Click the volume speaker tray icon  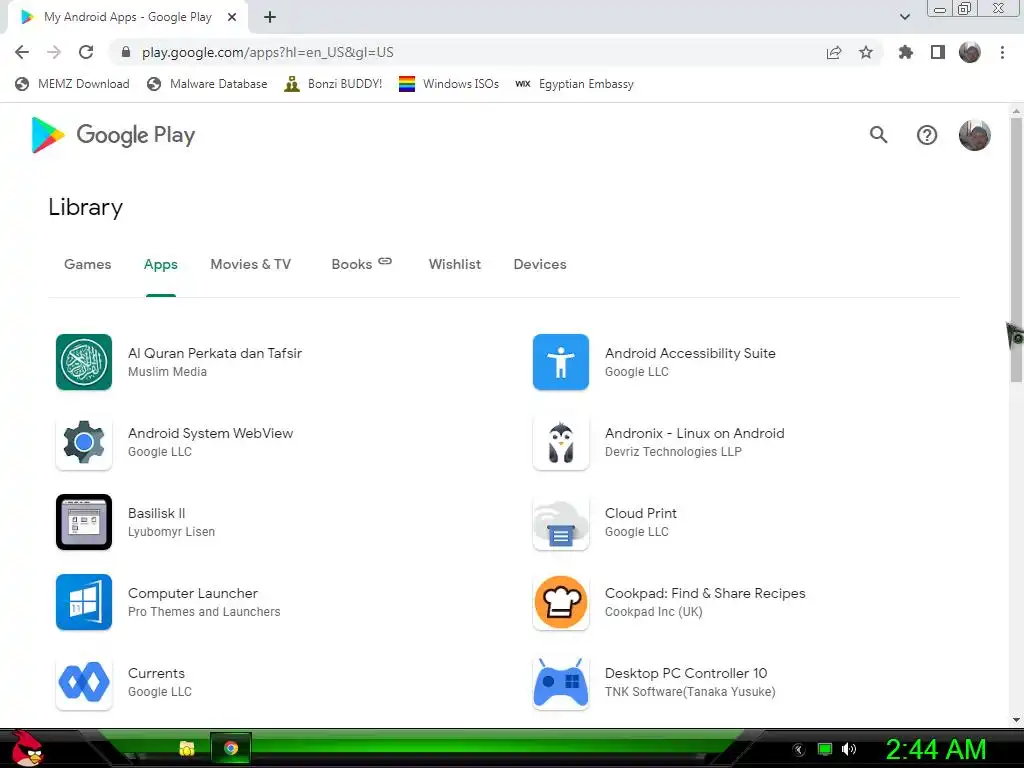[849, 749]
